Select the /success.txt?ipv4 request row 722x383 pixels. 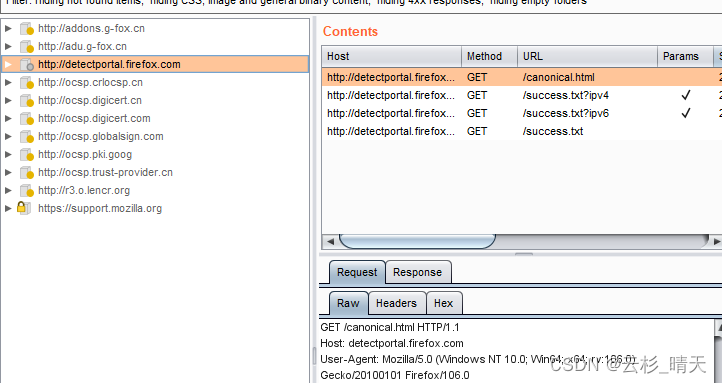[x=522, y=95]
